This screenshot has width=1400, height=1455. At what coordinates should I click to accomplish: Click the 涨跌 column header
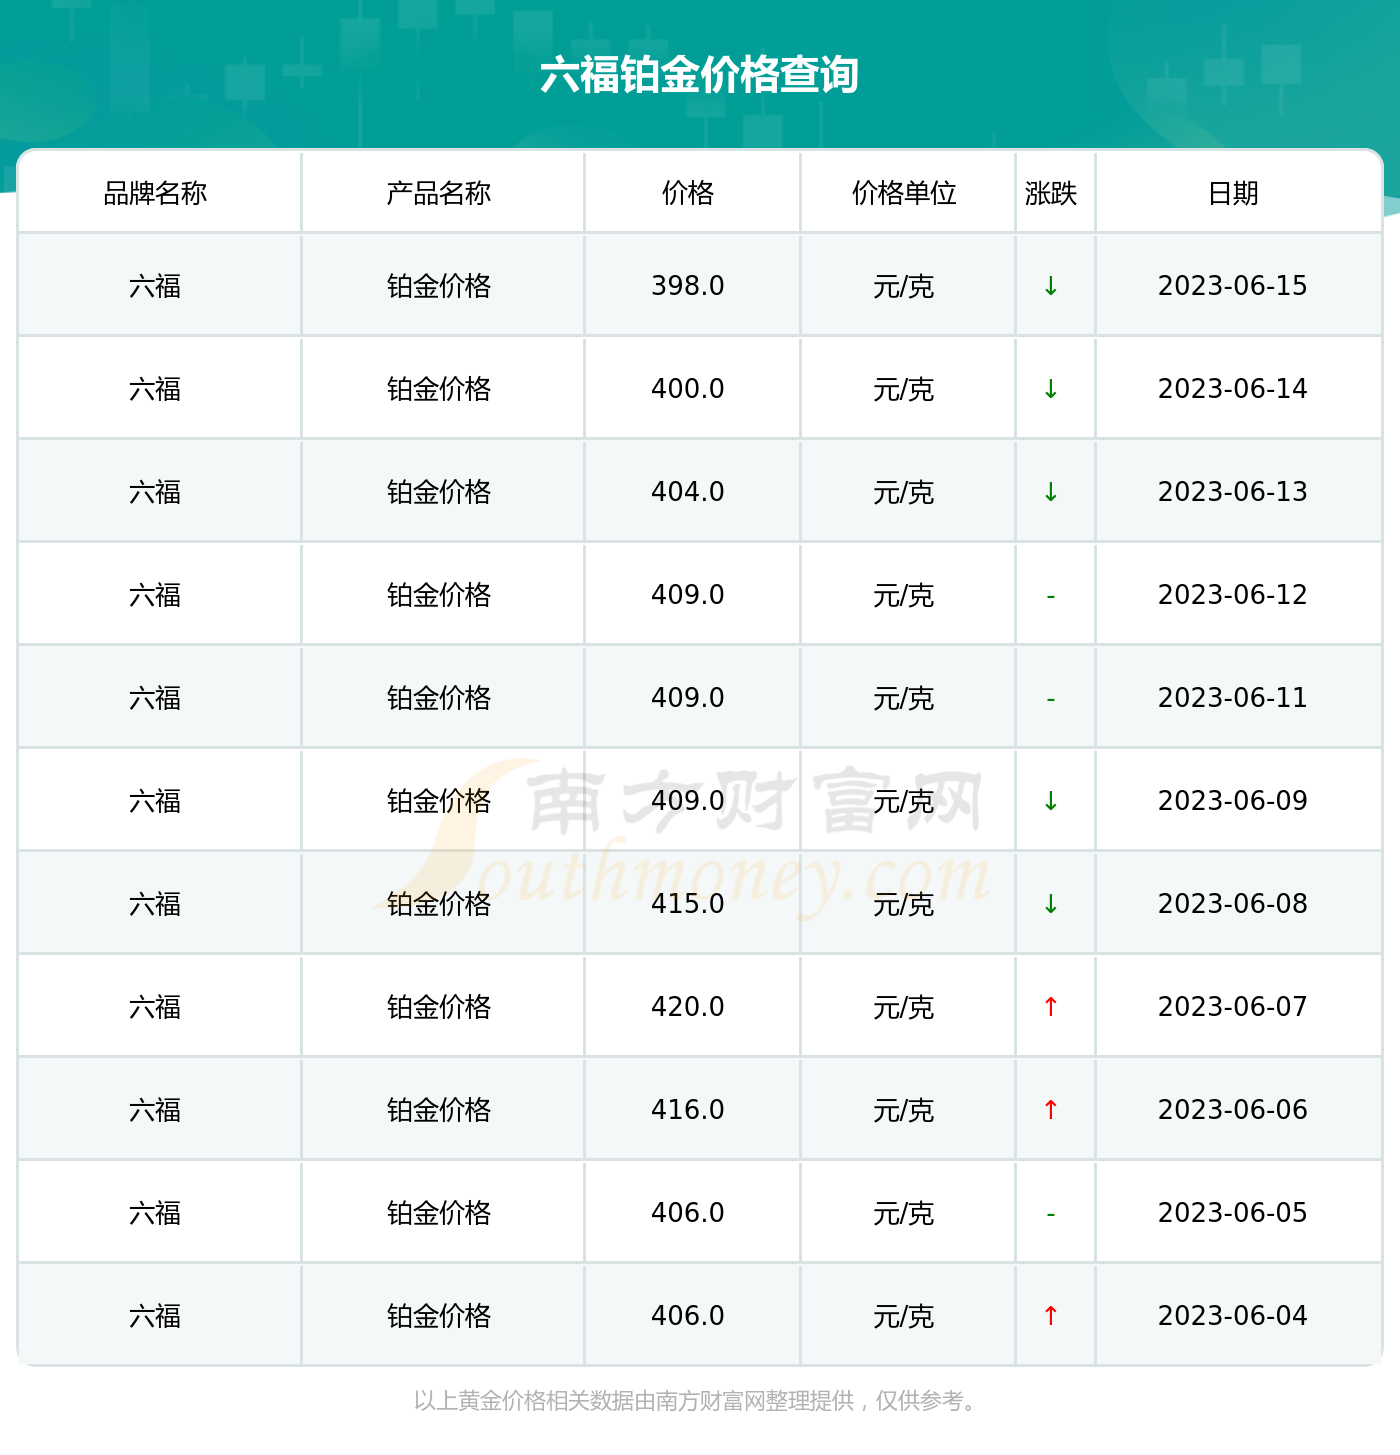[x=1051, y=193]
